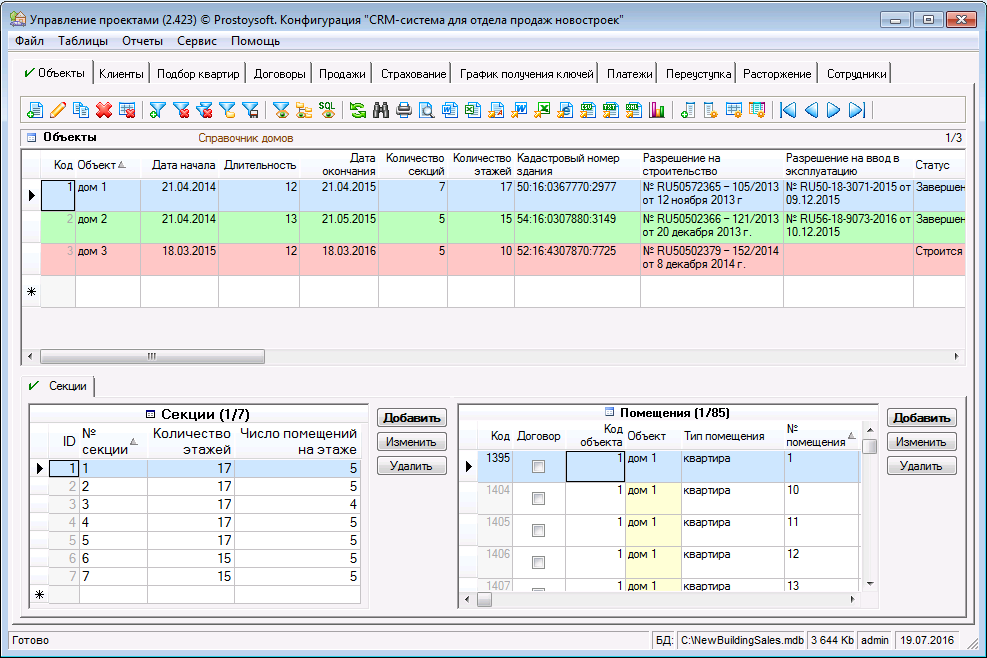This screenshot has width=987, height=658.
Task: Click the binoculars search icon
Action: (381, 110)
